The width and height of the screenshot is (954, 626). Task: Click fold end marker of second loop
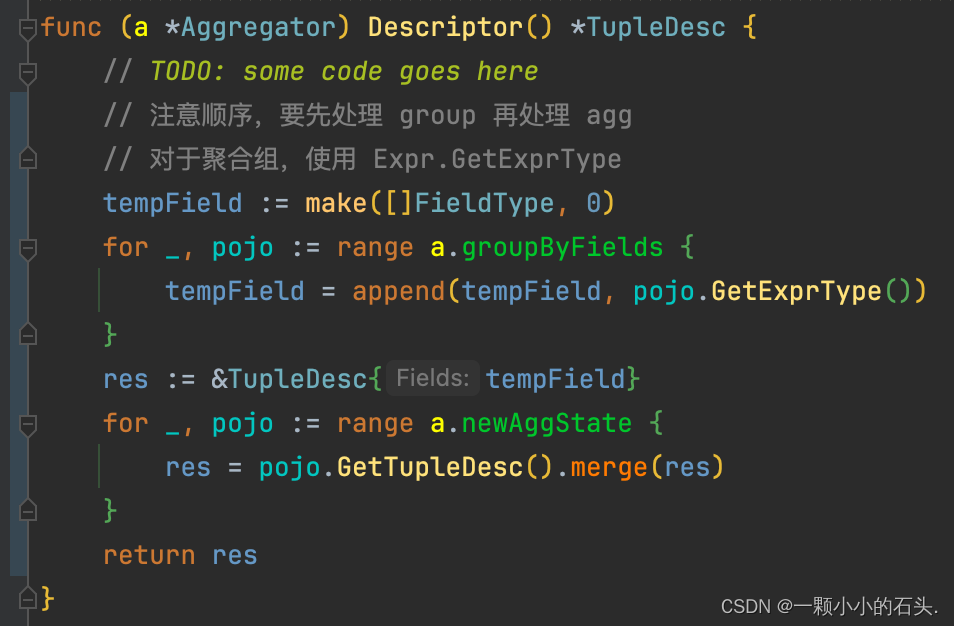[28, 510]
